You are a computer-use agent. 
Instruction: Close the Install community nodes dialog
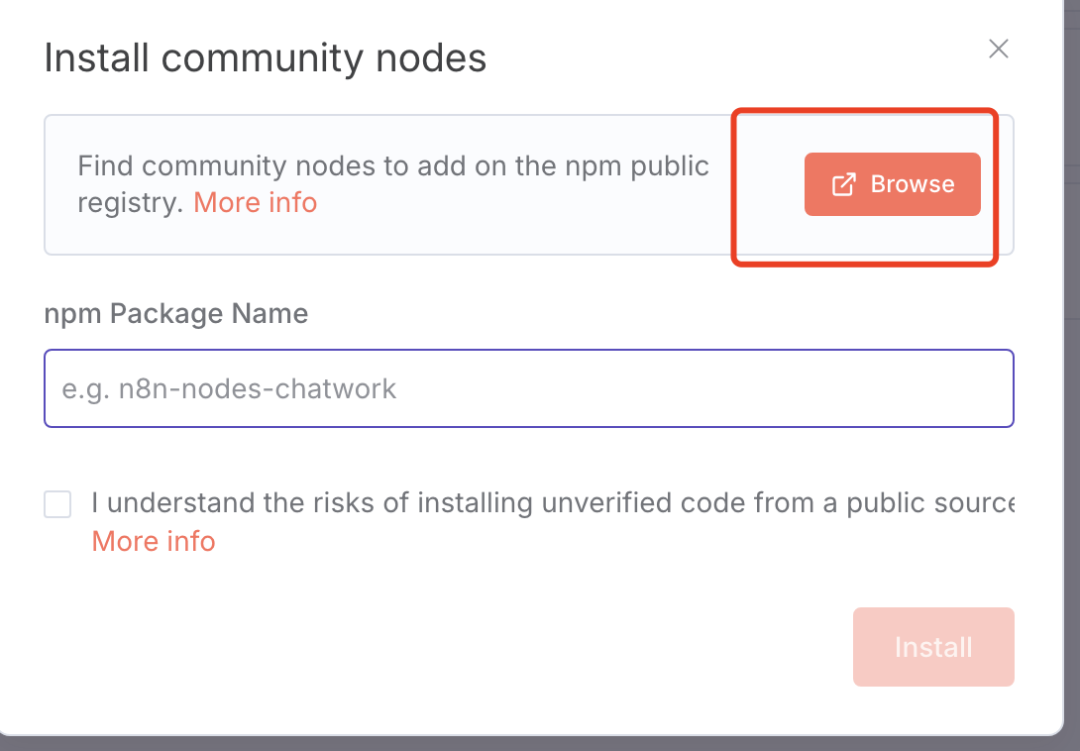(x=998, y=49)
